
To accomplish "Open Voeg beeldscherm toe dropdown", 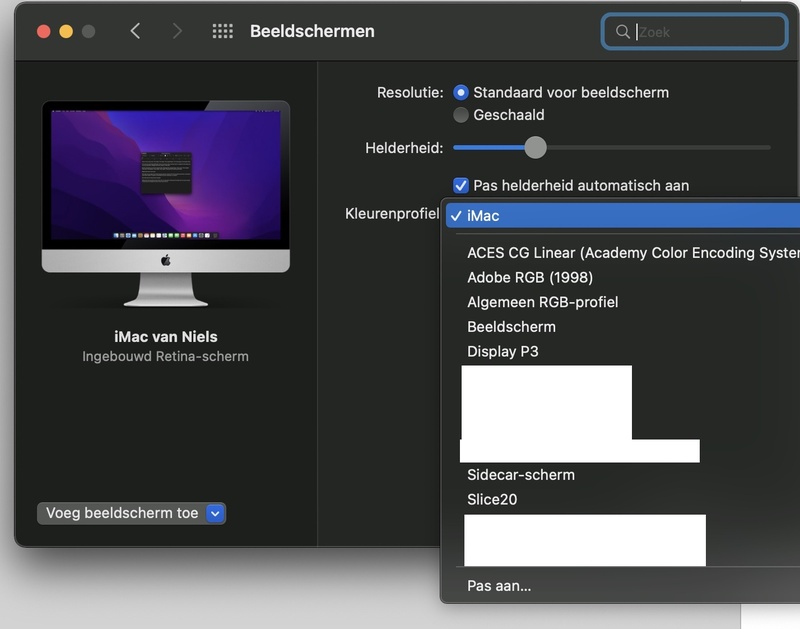I will [131, 513].
